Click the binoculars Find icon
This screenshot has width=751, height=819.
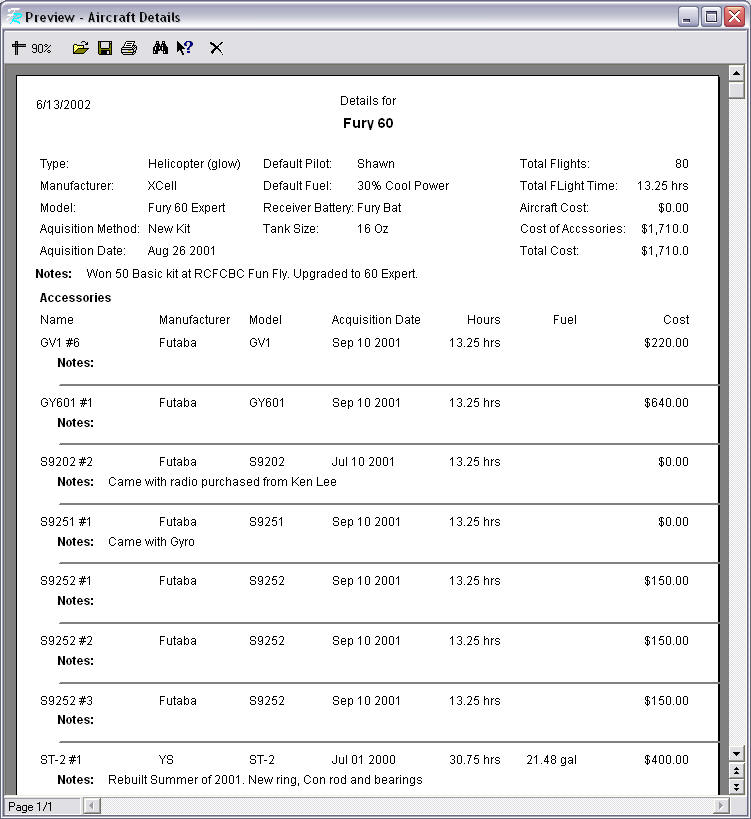point(160,48)
